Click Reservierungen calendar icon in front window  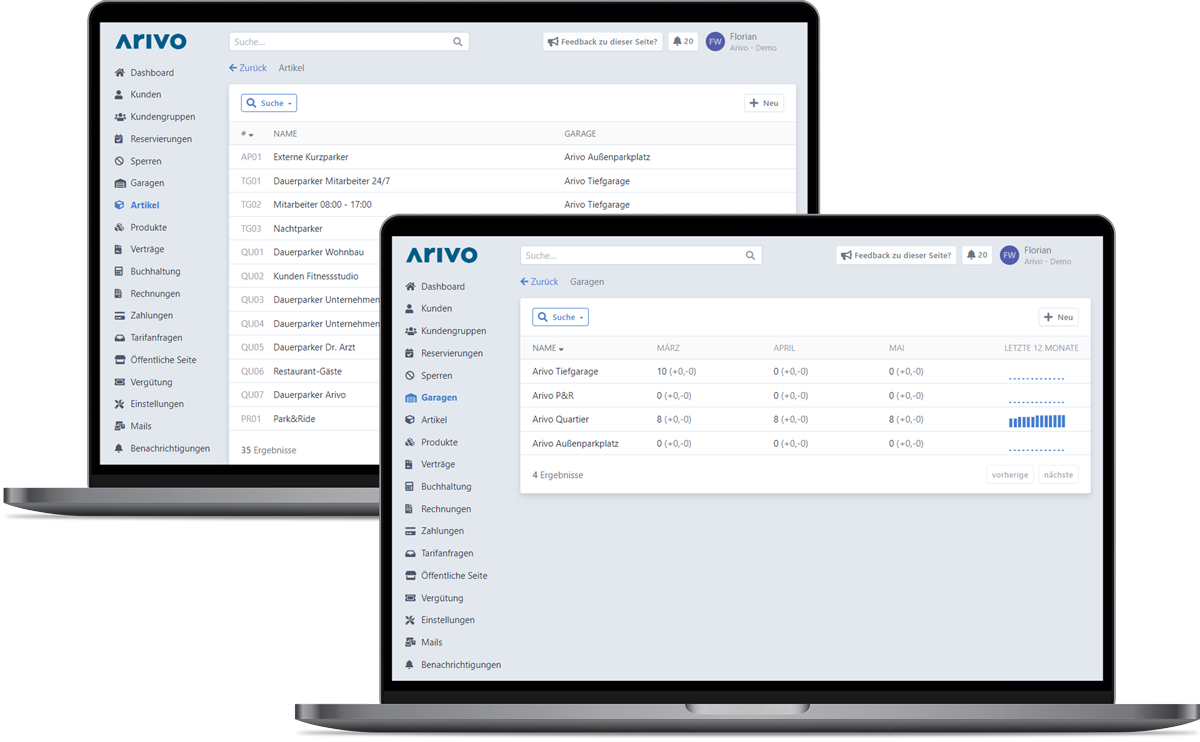point(410,353)
